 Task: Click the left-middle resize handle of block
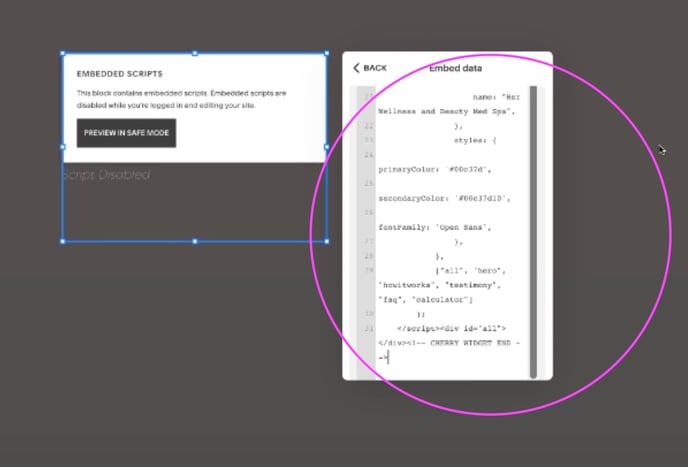point(63,147)
